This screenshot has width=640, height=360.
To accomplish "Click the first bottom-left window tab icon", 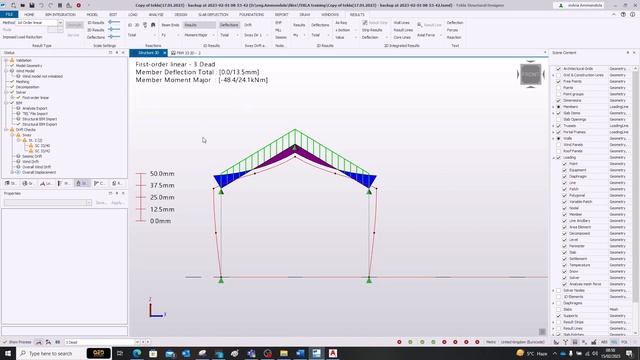I will (10, 183).
